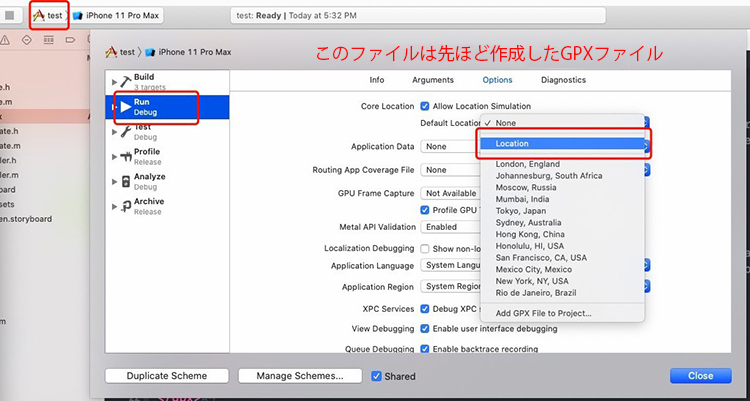The height and width of the screenshot is (401, 750).
Task: Open the Routing App Coverage File dropdown
Action: pyautogui.click(x=450, y=170)
